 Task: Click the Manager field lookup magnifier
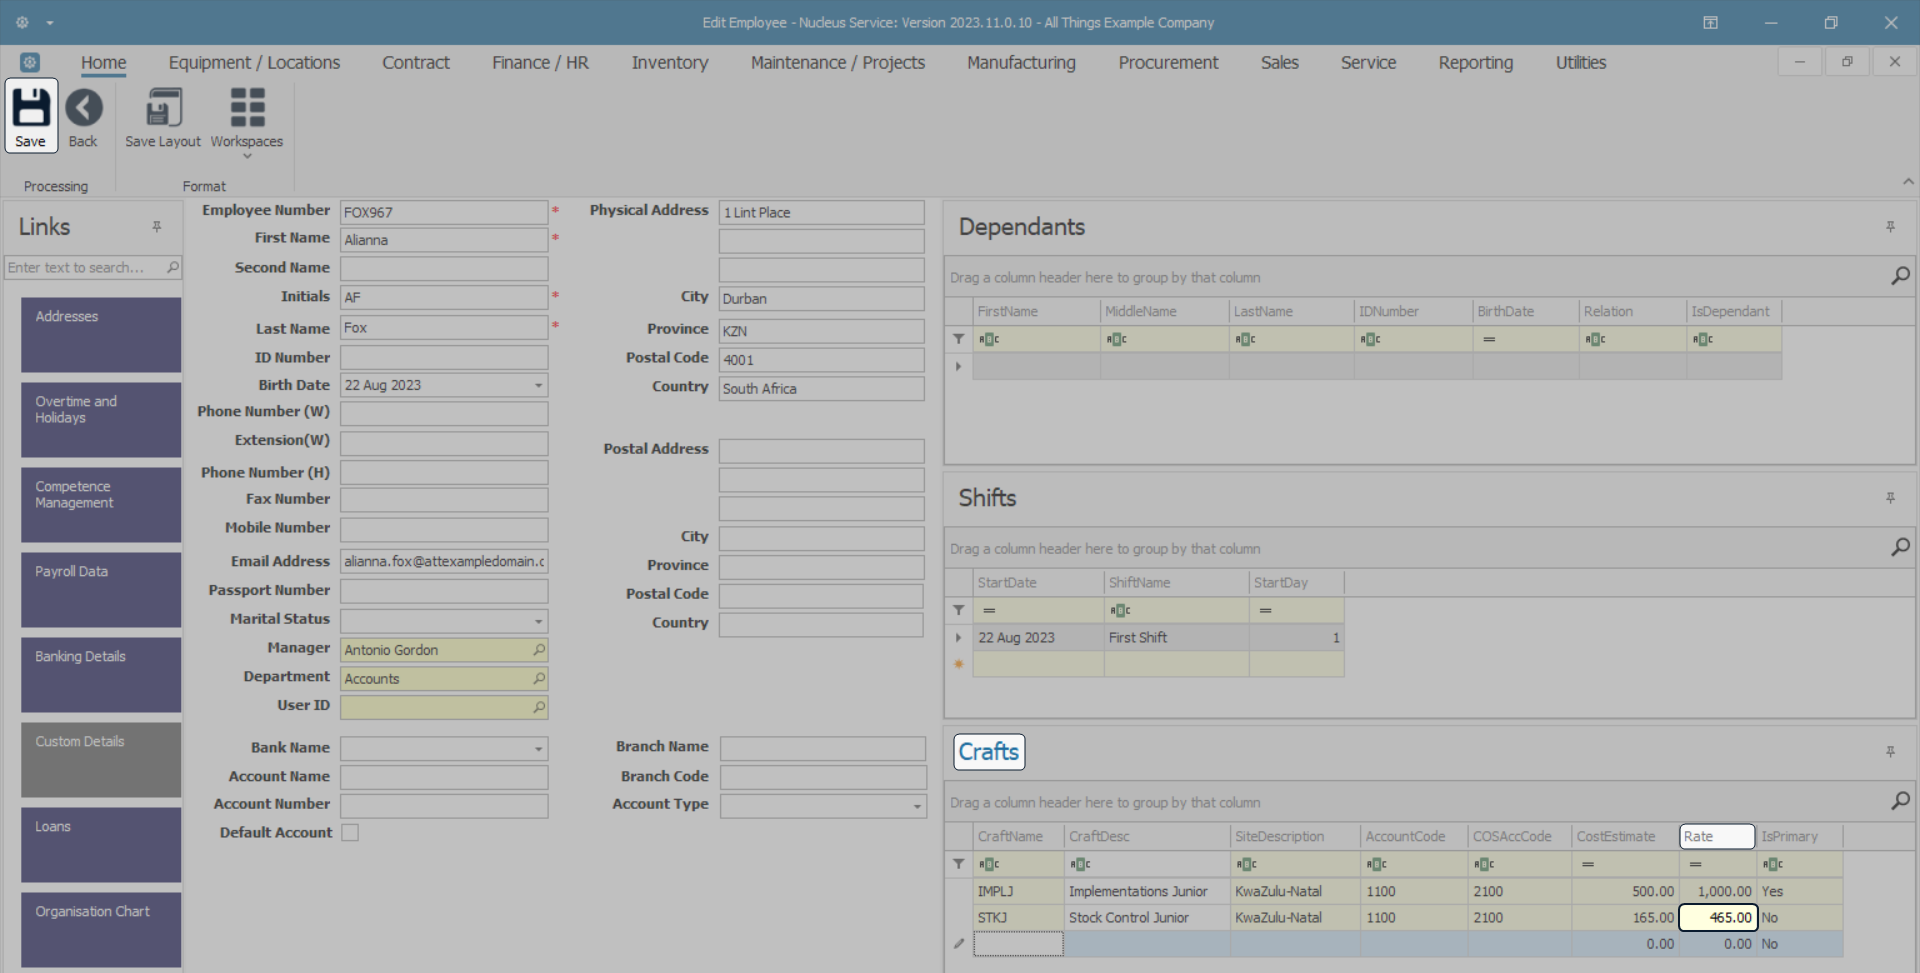[x=539, y=650]
